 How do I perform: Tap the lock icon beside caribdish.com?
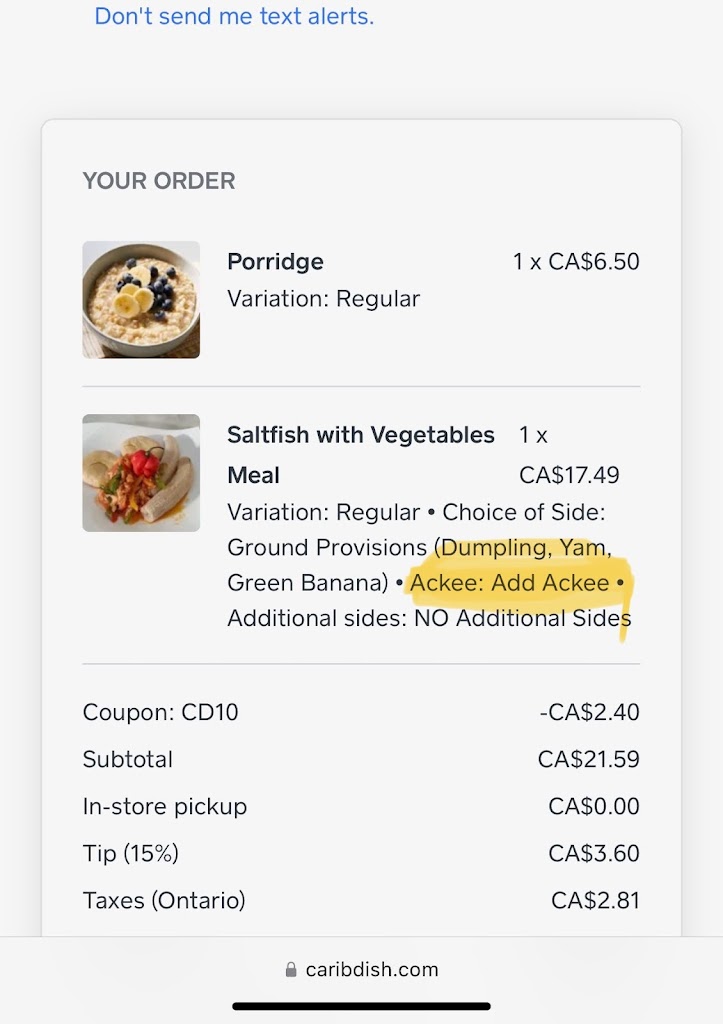[291, 969]
